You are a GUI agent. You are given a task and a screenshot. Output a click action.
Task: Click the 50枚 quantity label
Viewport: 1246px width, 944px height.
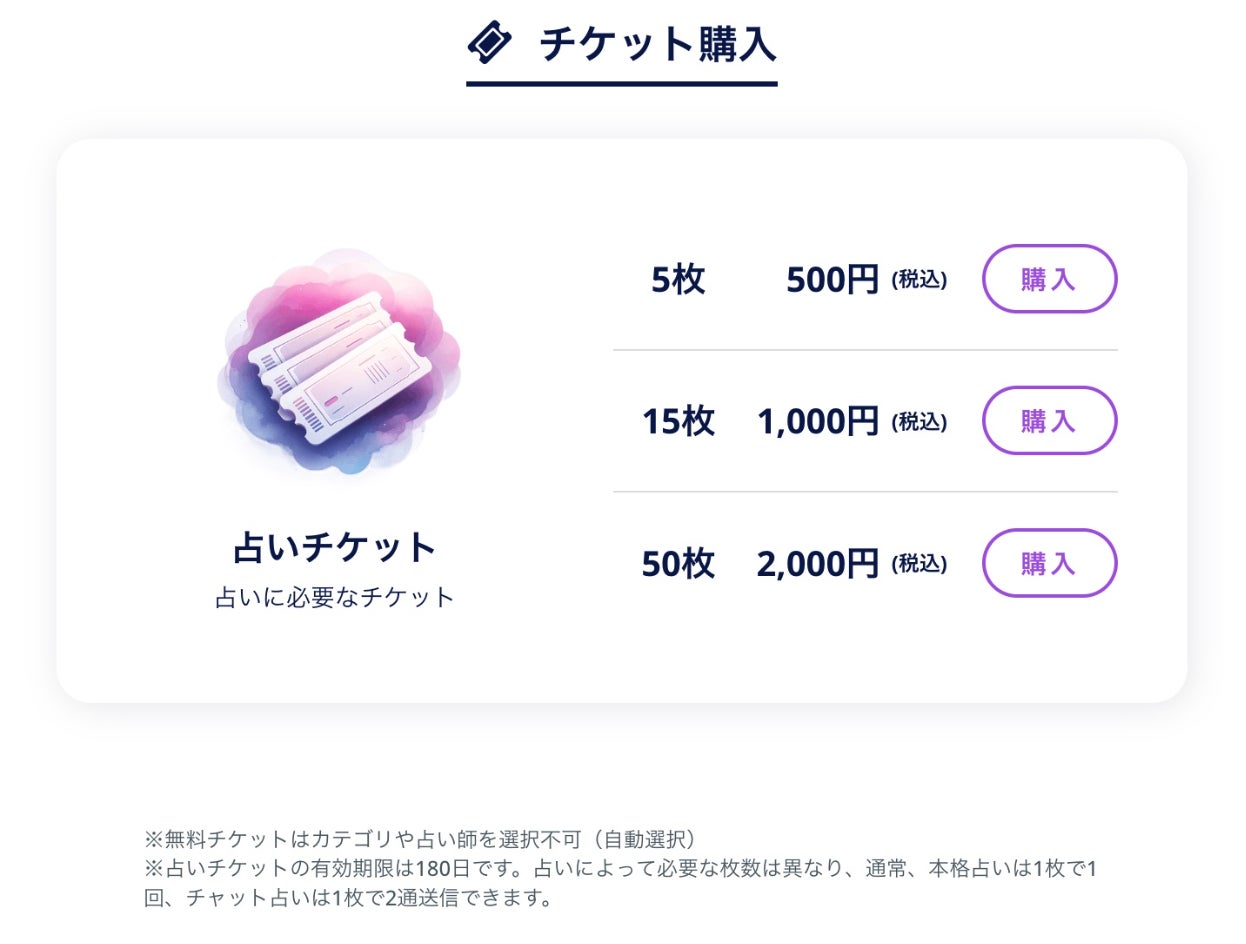(678, 564)
